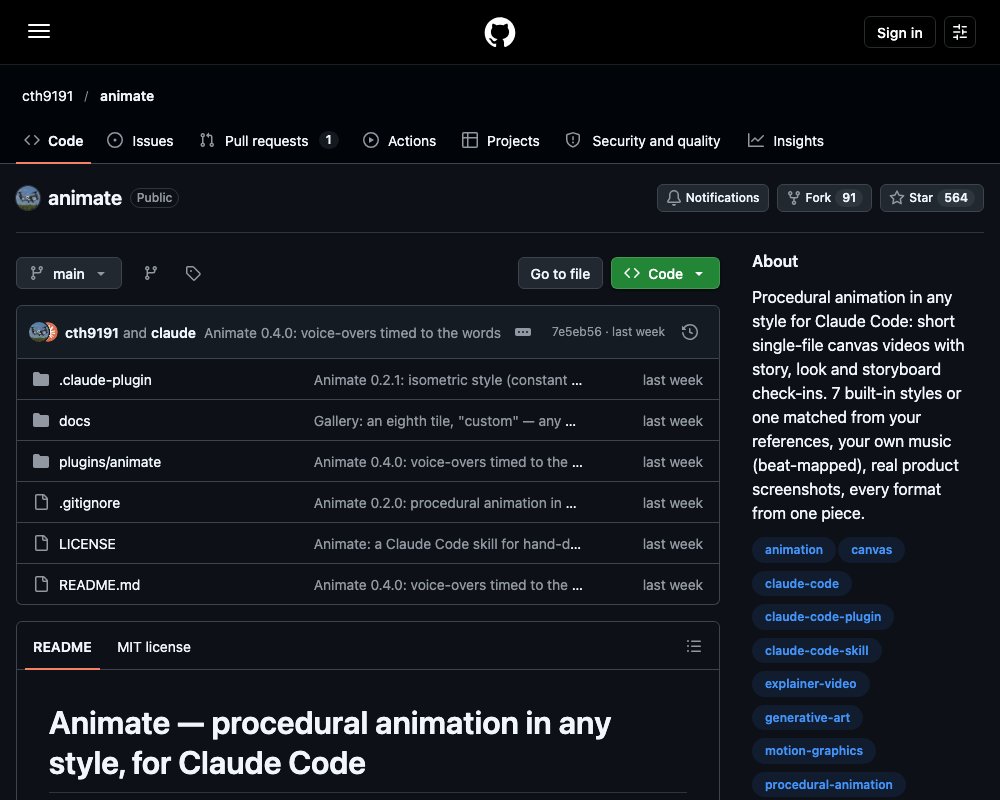Open the appearance settings sliders icon
Viewport: 1000px width, 800px height.
tap(959, 32)
